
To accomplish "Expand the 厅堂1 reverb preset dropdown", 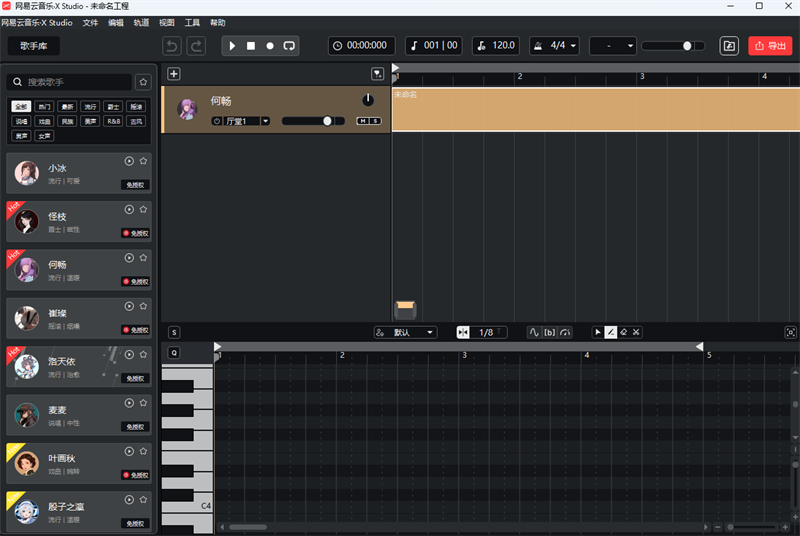I will point(266,121).
